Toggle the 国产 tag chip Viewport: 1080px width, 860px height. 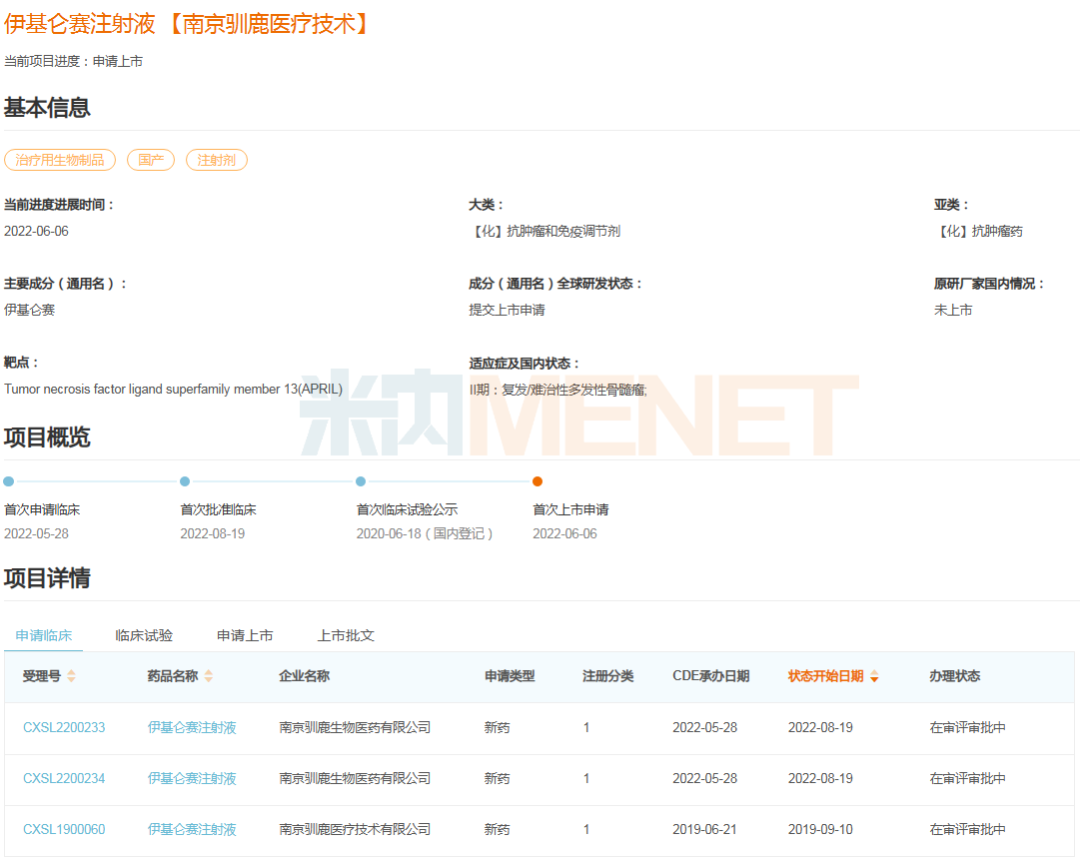[150, 160]
